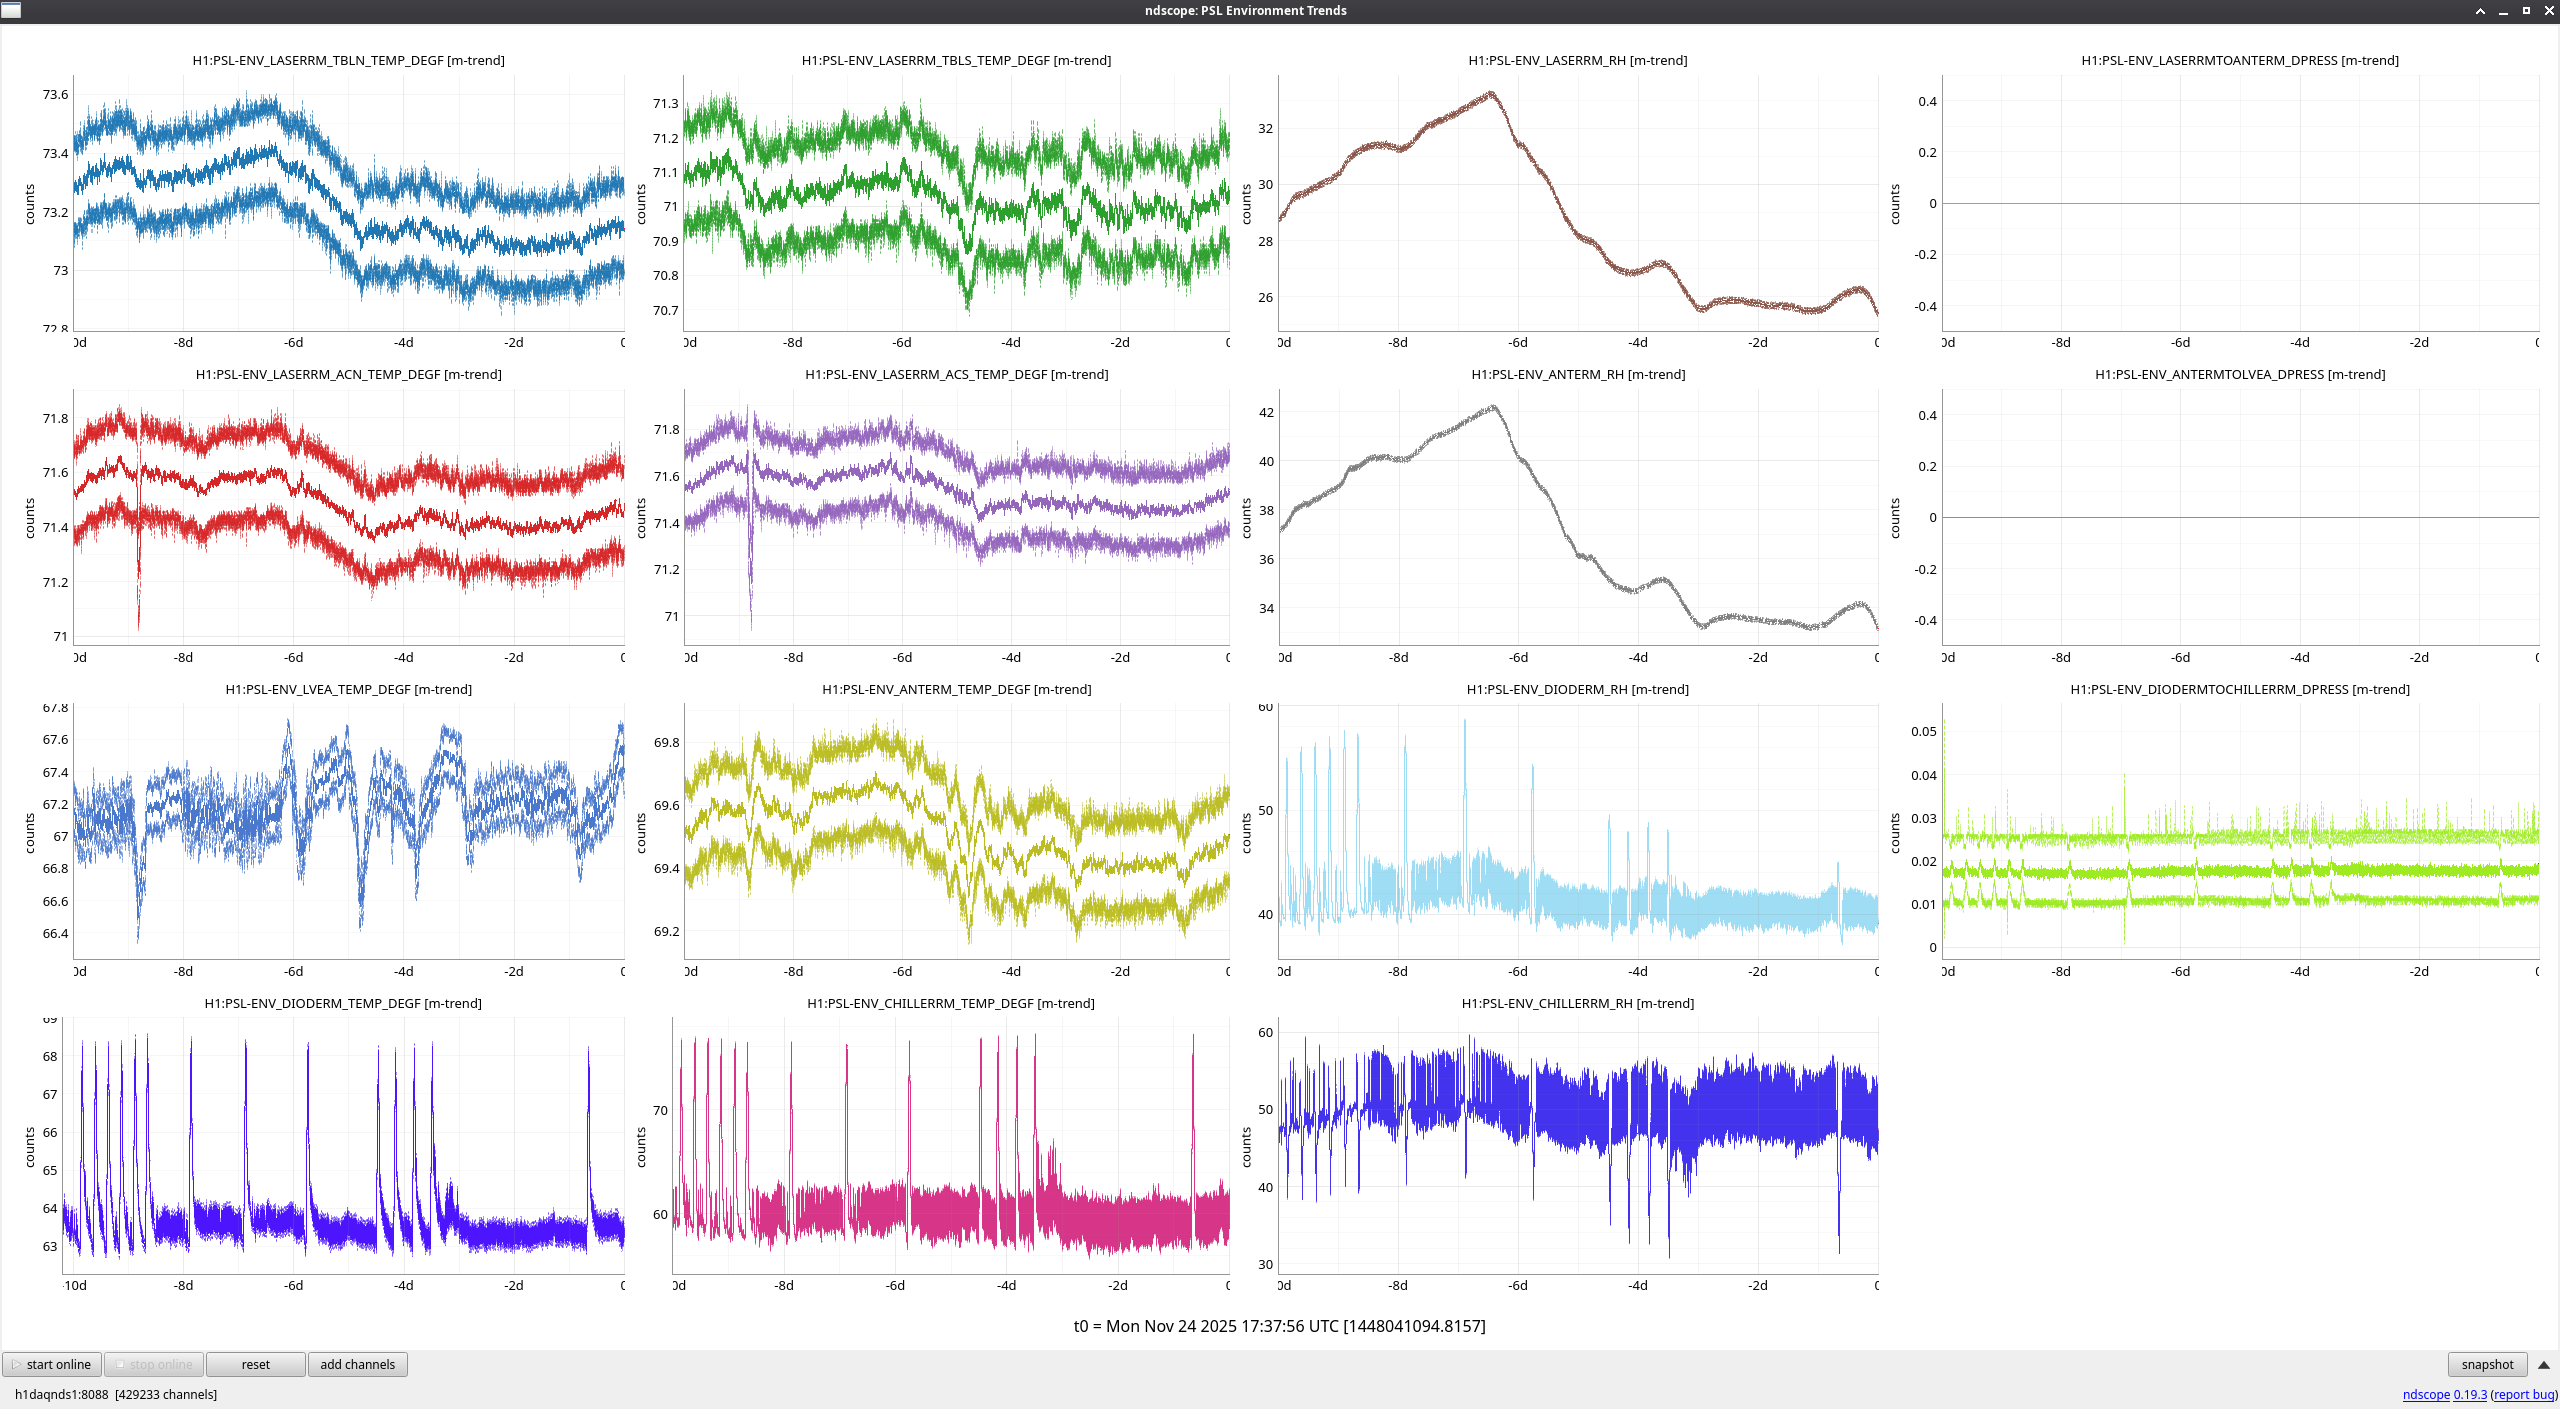Shade window with the up-caret title icon

(2480, 11)
